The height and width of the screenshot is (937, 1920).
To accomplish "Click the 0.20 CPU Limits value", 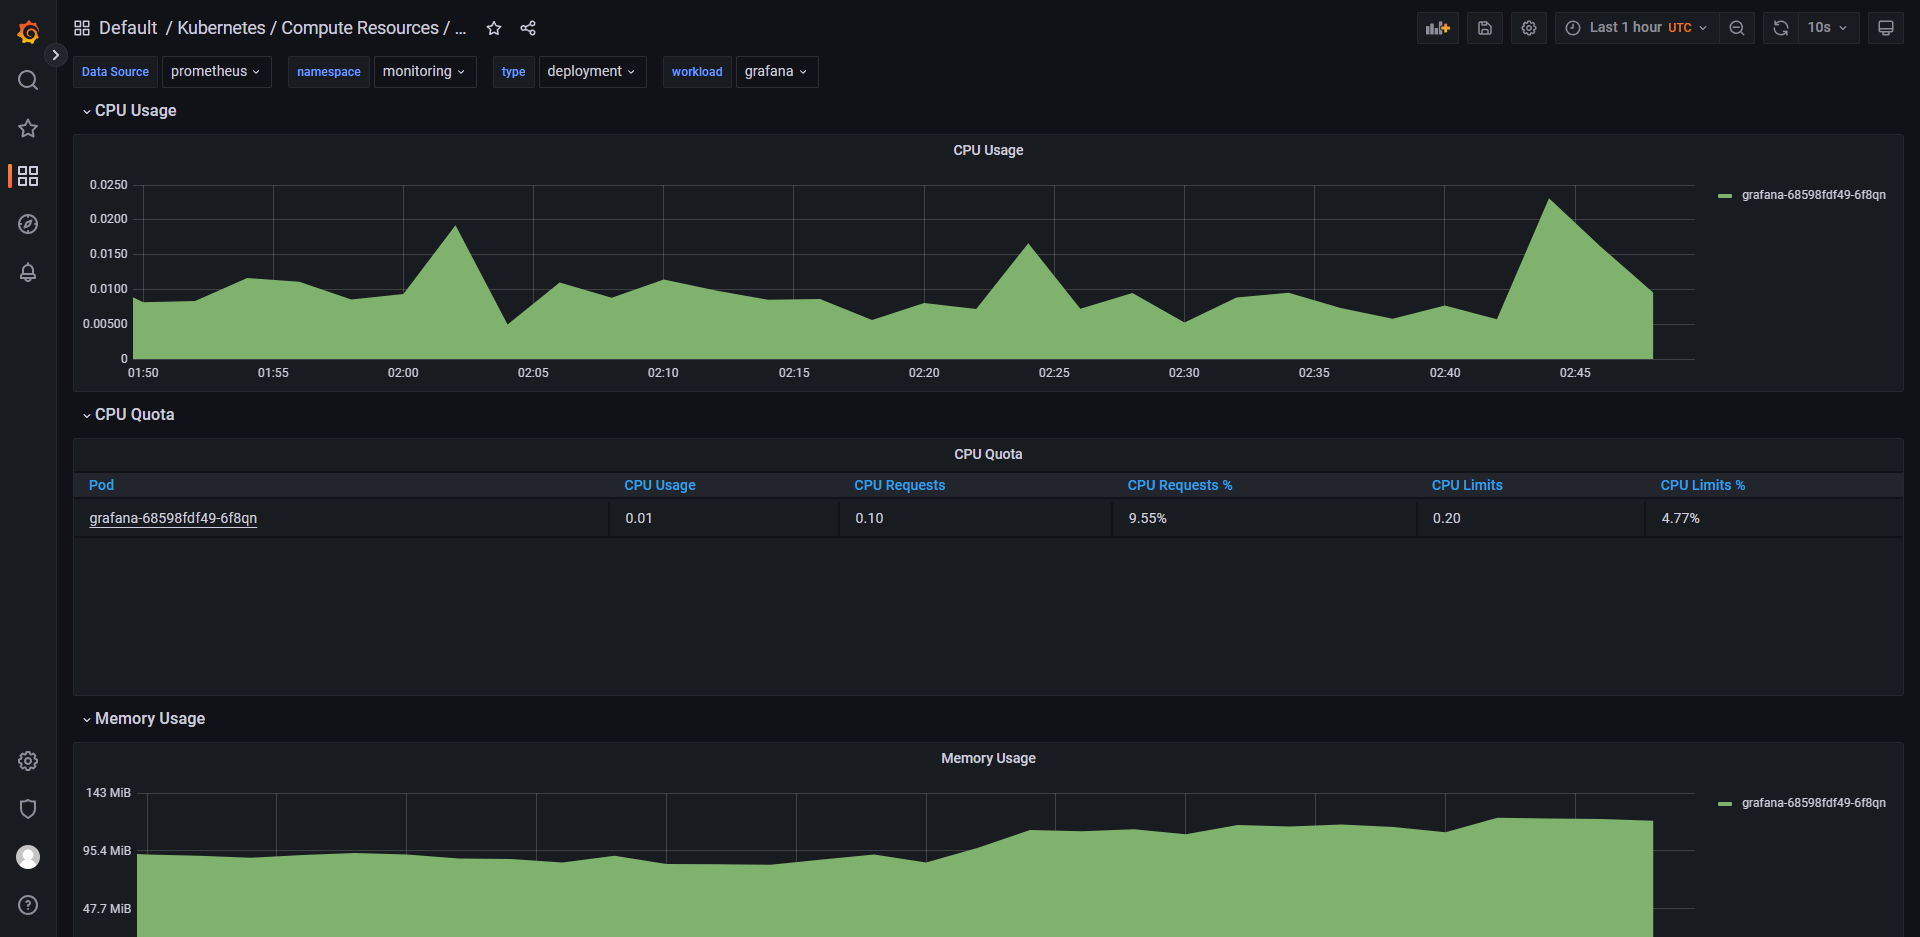I will point(1447,518).
